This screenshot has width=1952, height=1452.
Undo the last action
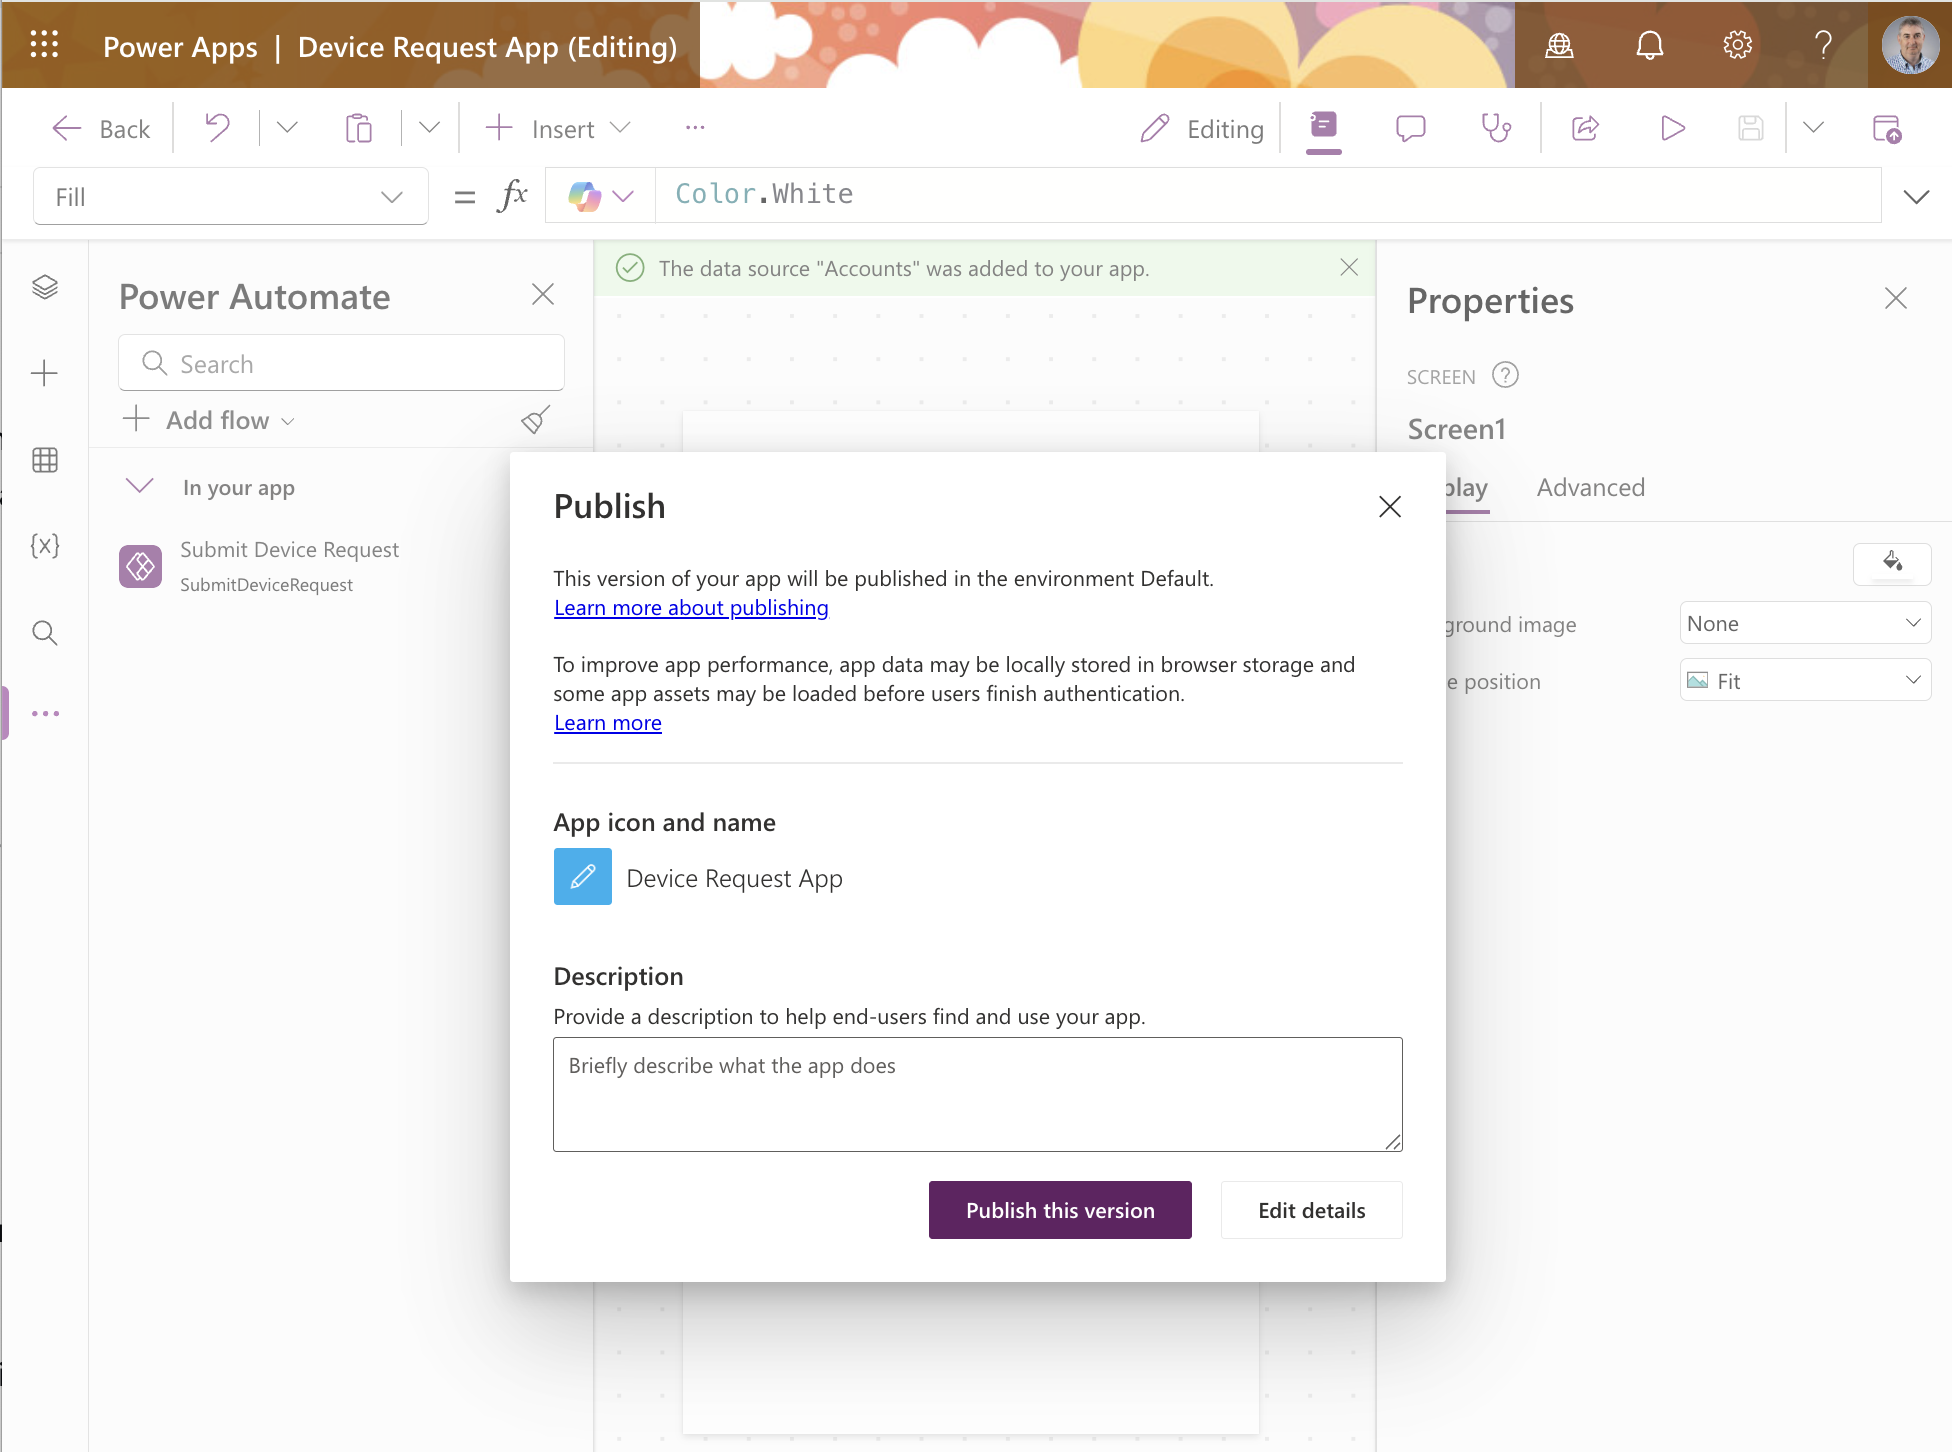(217, 128)
